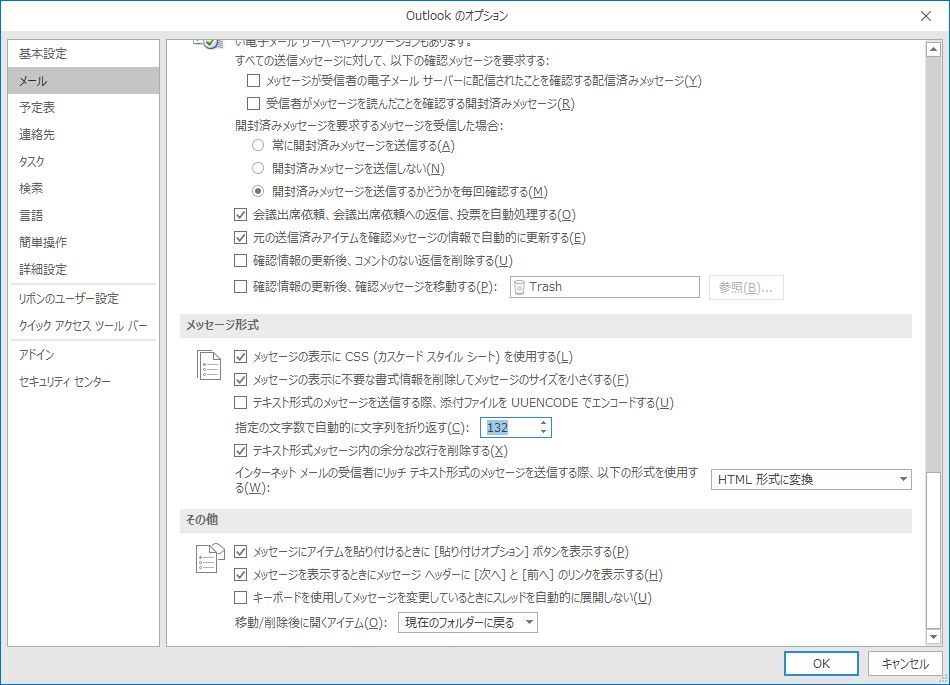
Task: Click 移動/削除後に開くアイテム label
Action: tap(311, 623)
